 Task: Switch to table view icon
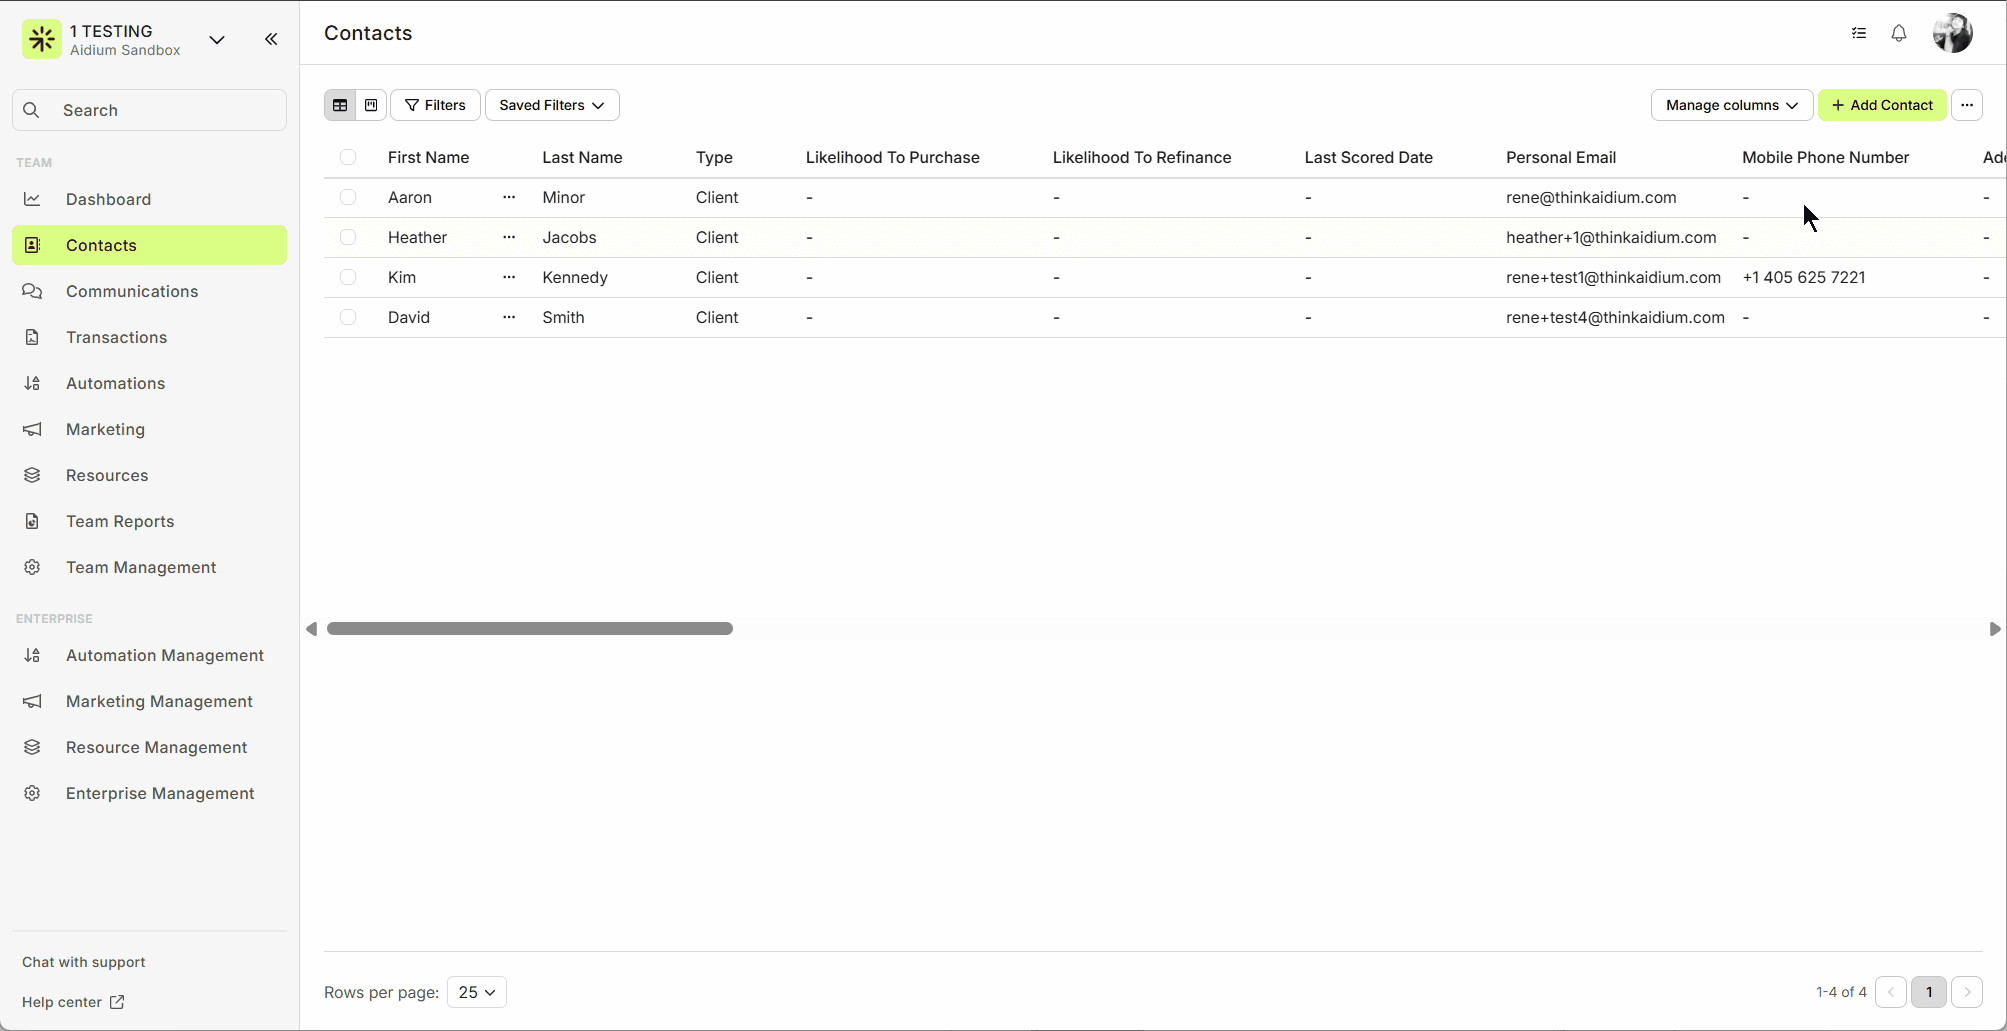(x=340, y=105)
